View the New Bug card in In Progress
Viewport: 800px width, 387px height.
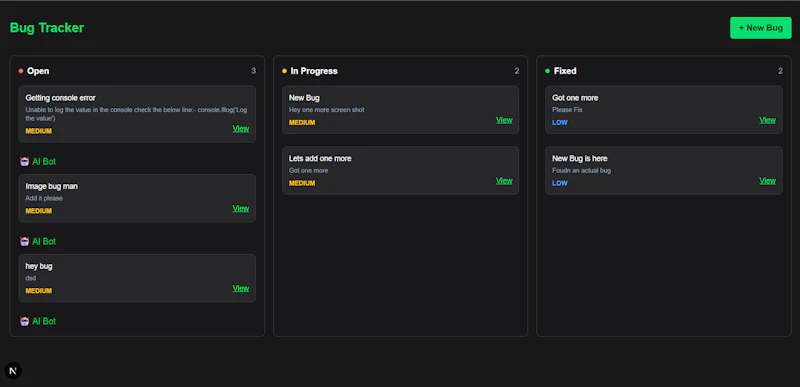(x=504, y=120)
